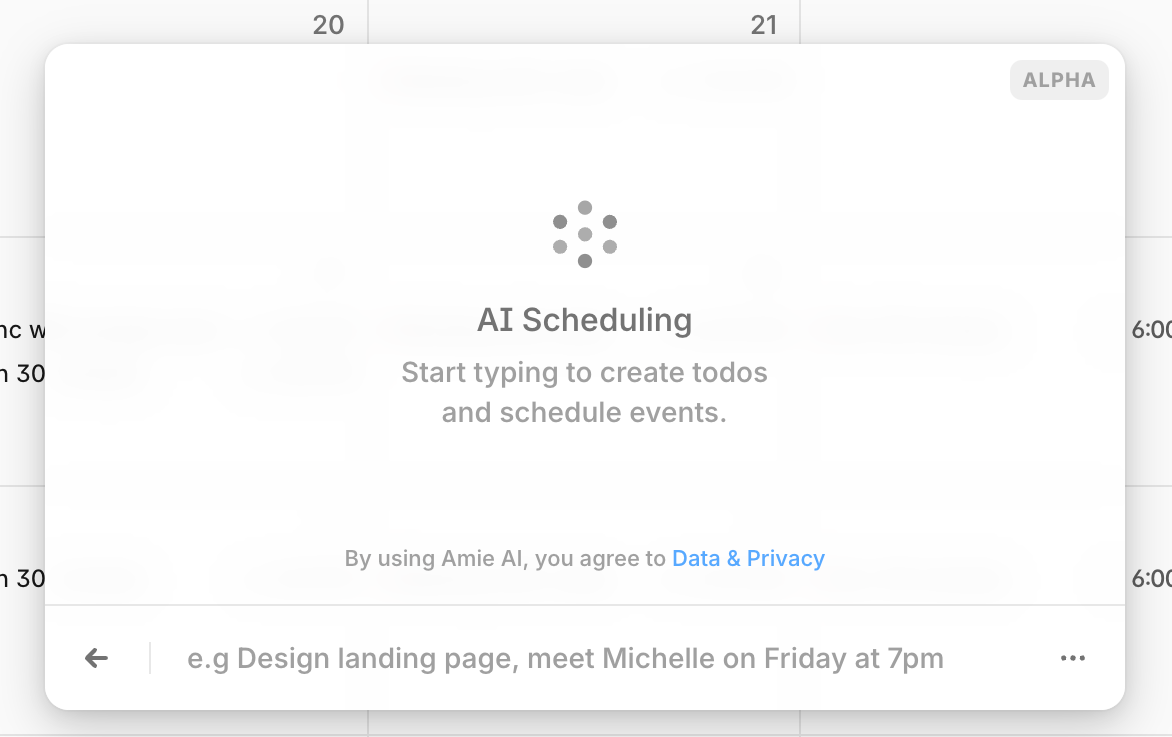Select date 20 in the calendar header
The width and height of the screenshot is (1172, 737).
328,25
